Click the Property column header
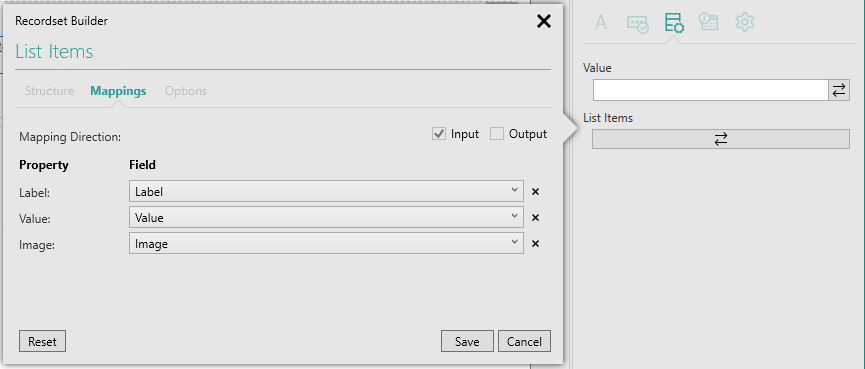 [x=44, y=165]
